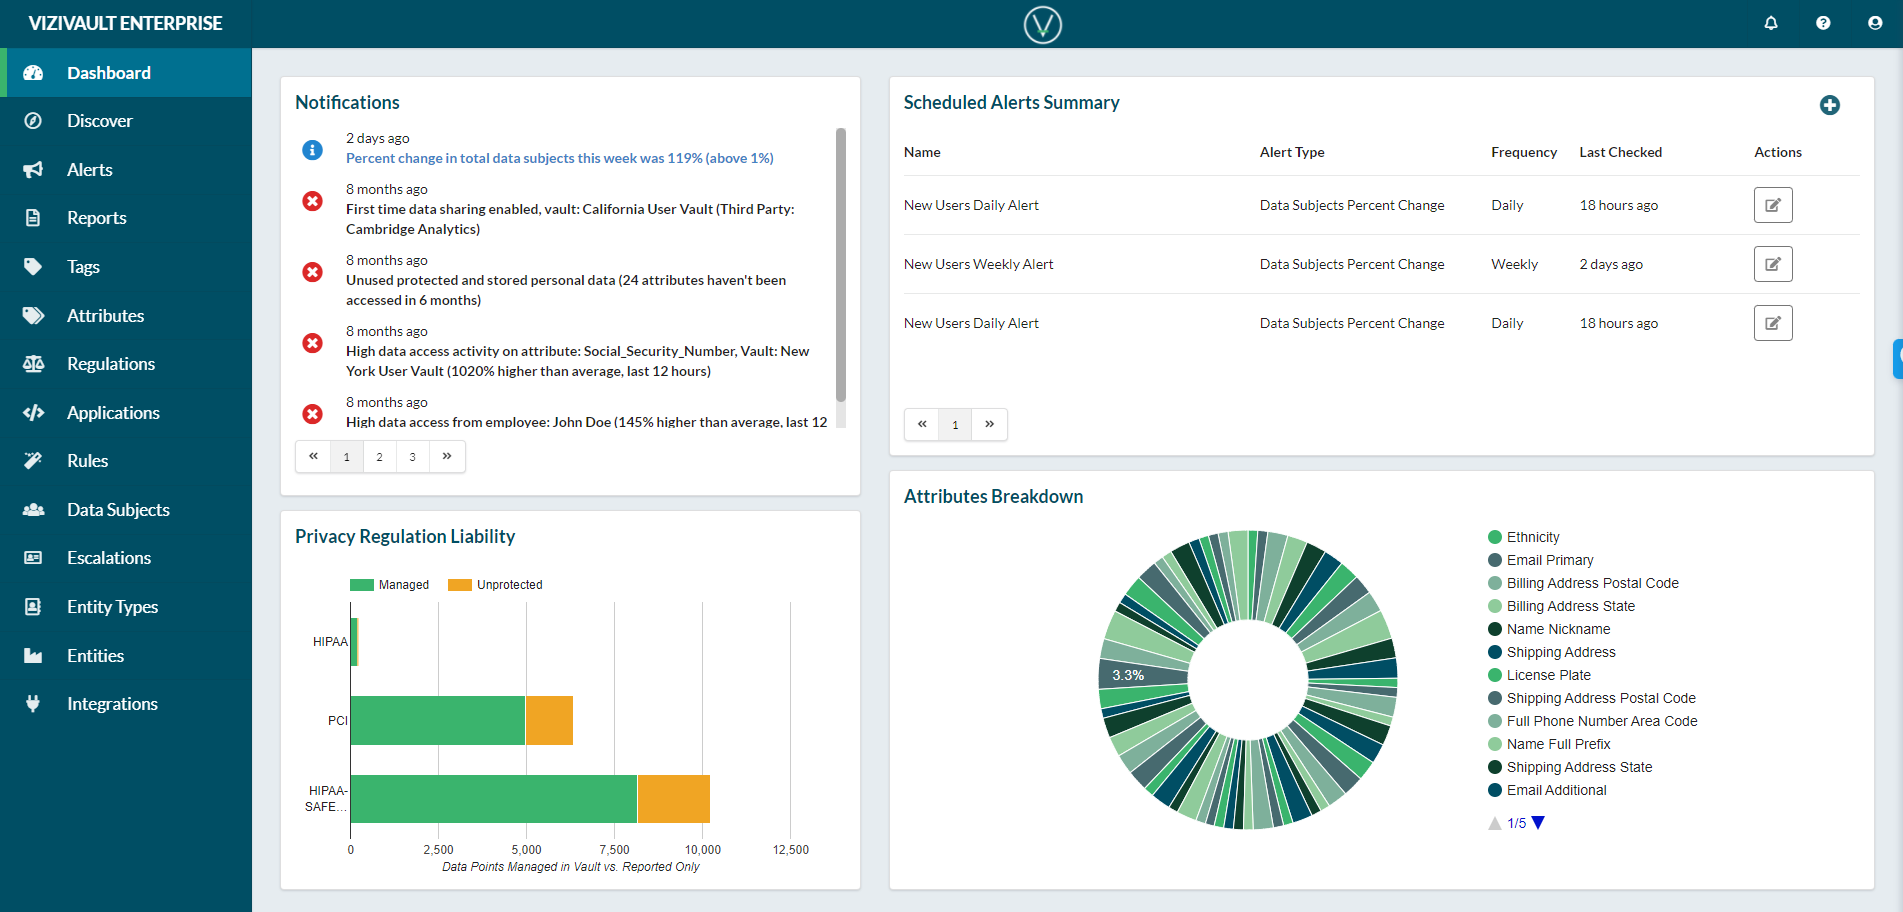Go to next attributes legend page arrow
The width and height of the screenshot is (1903, 912).
coord(1538,823)
